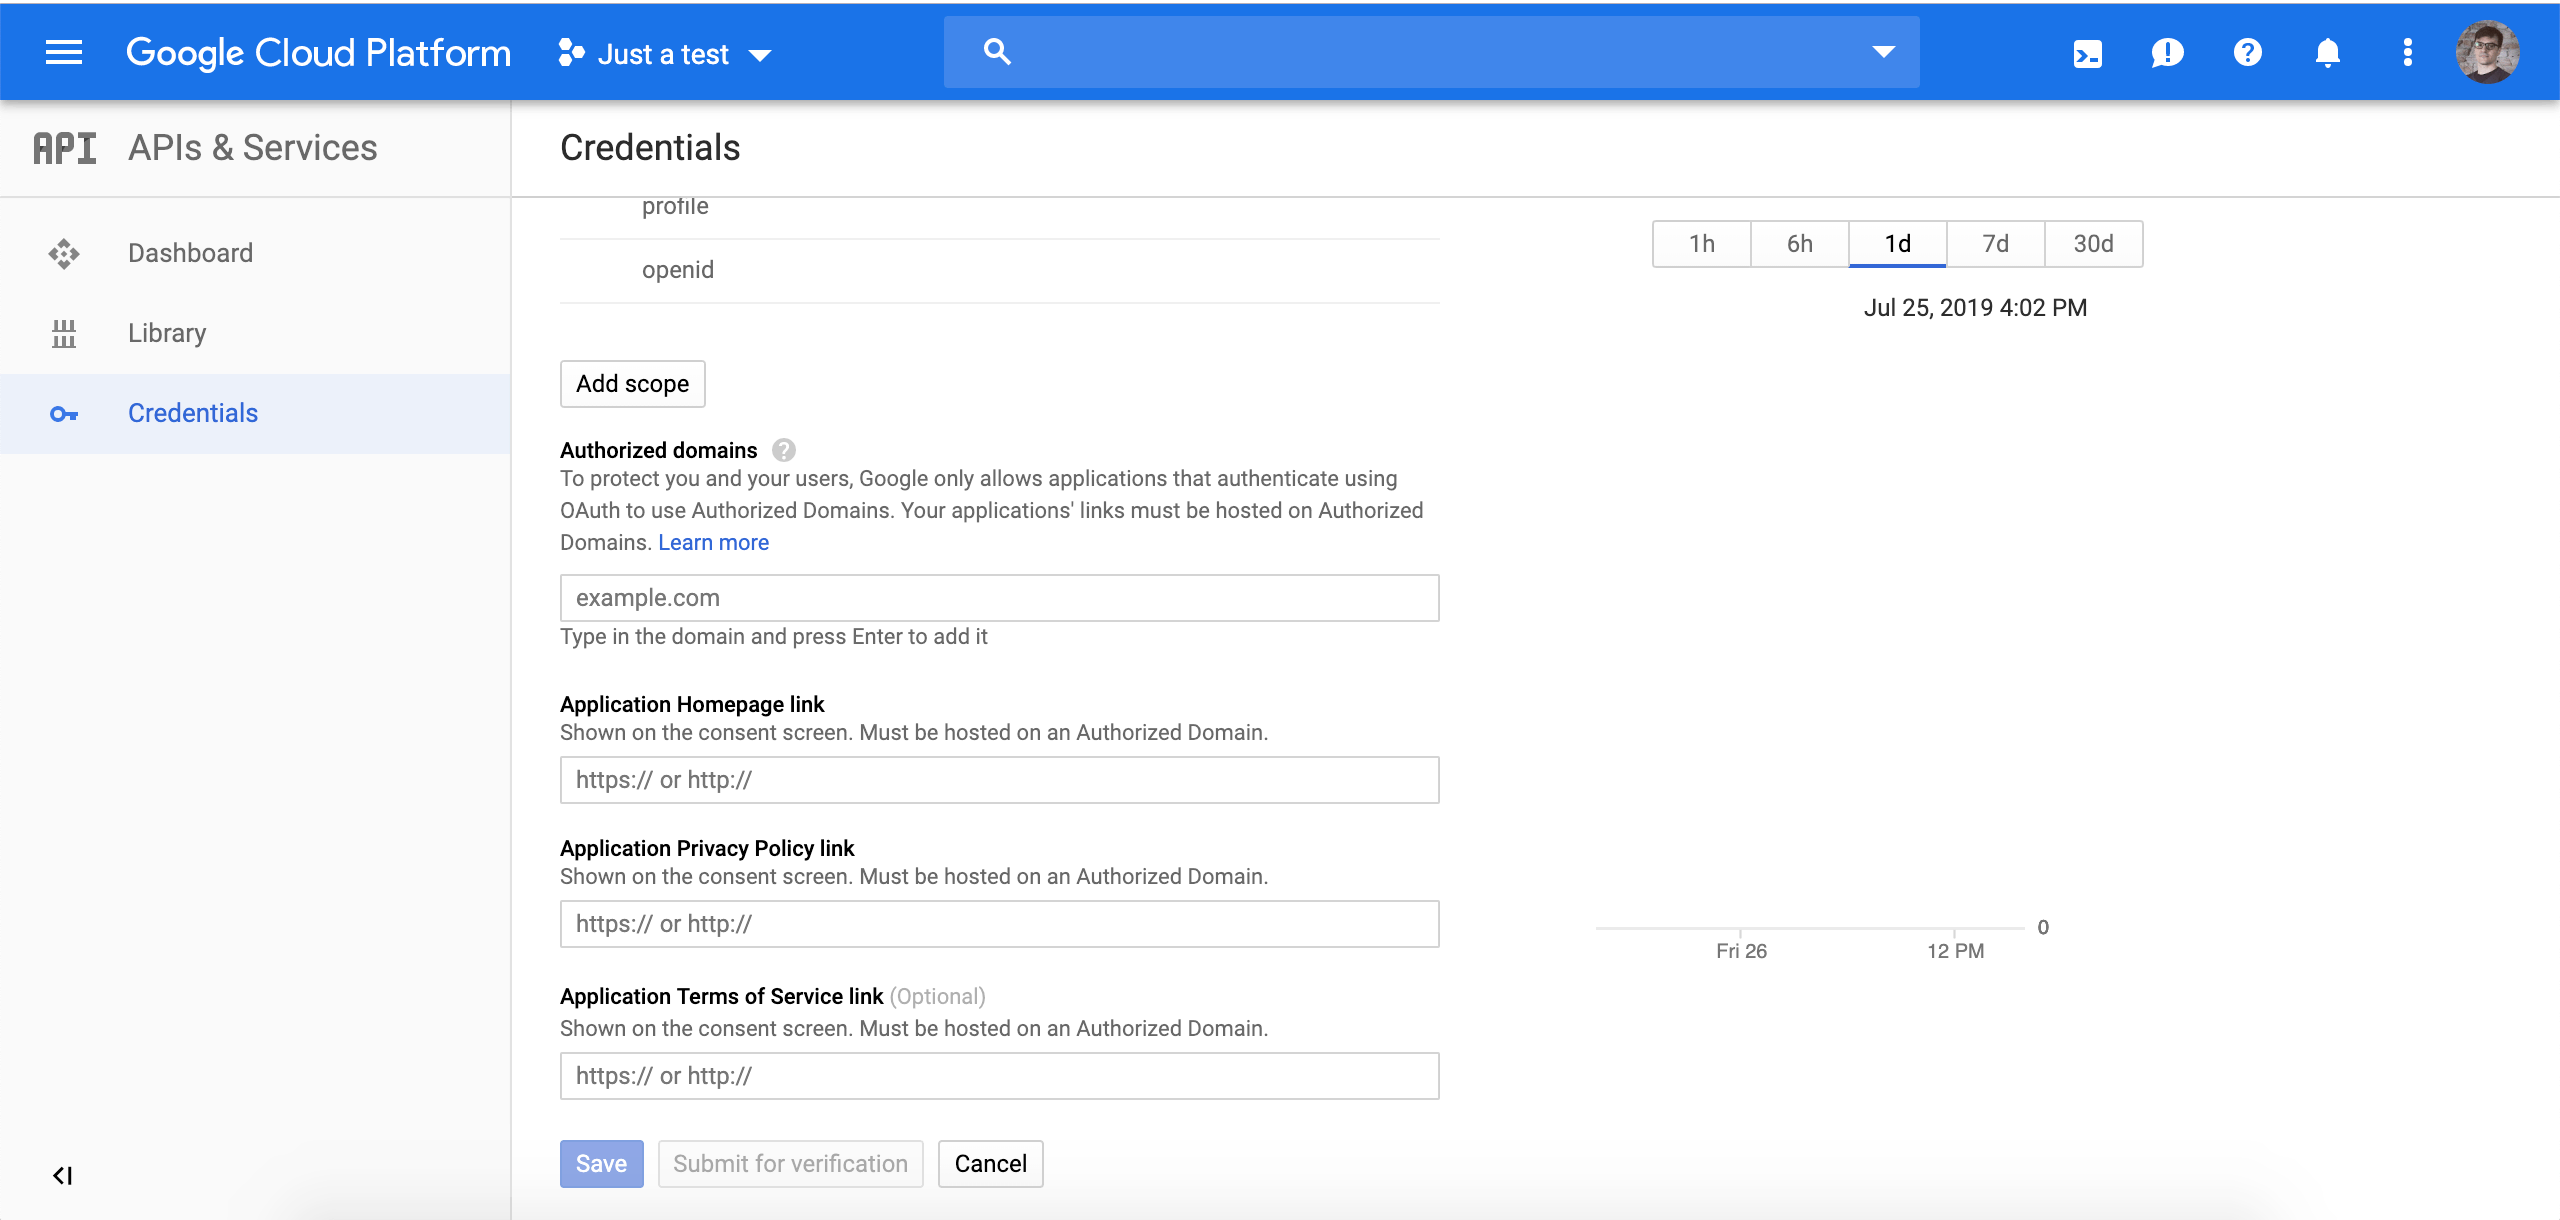View notifications via the bell icon

click(x=2327, y=52)
